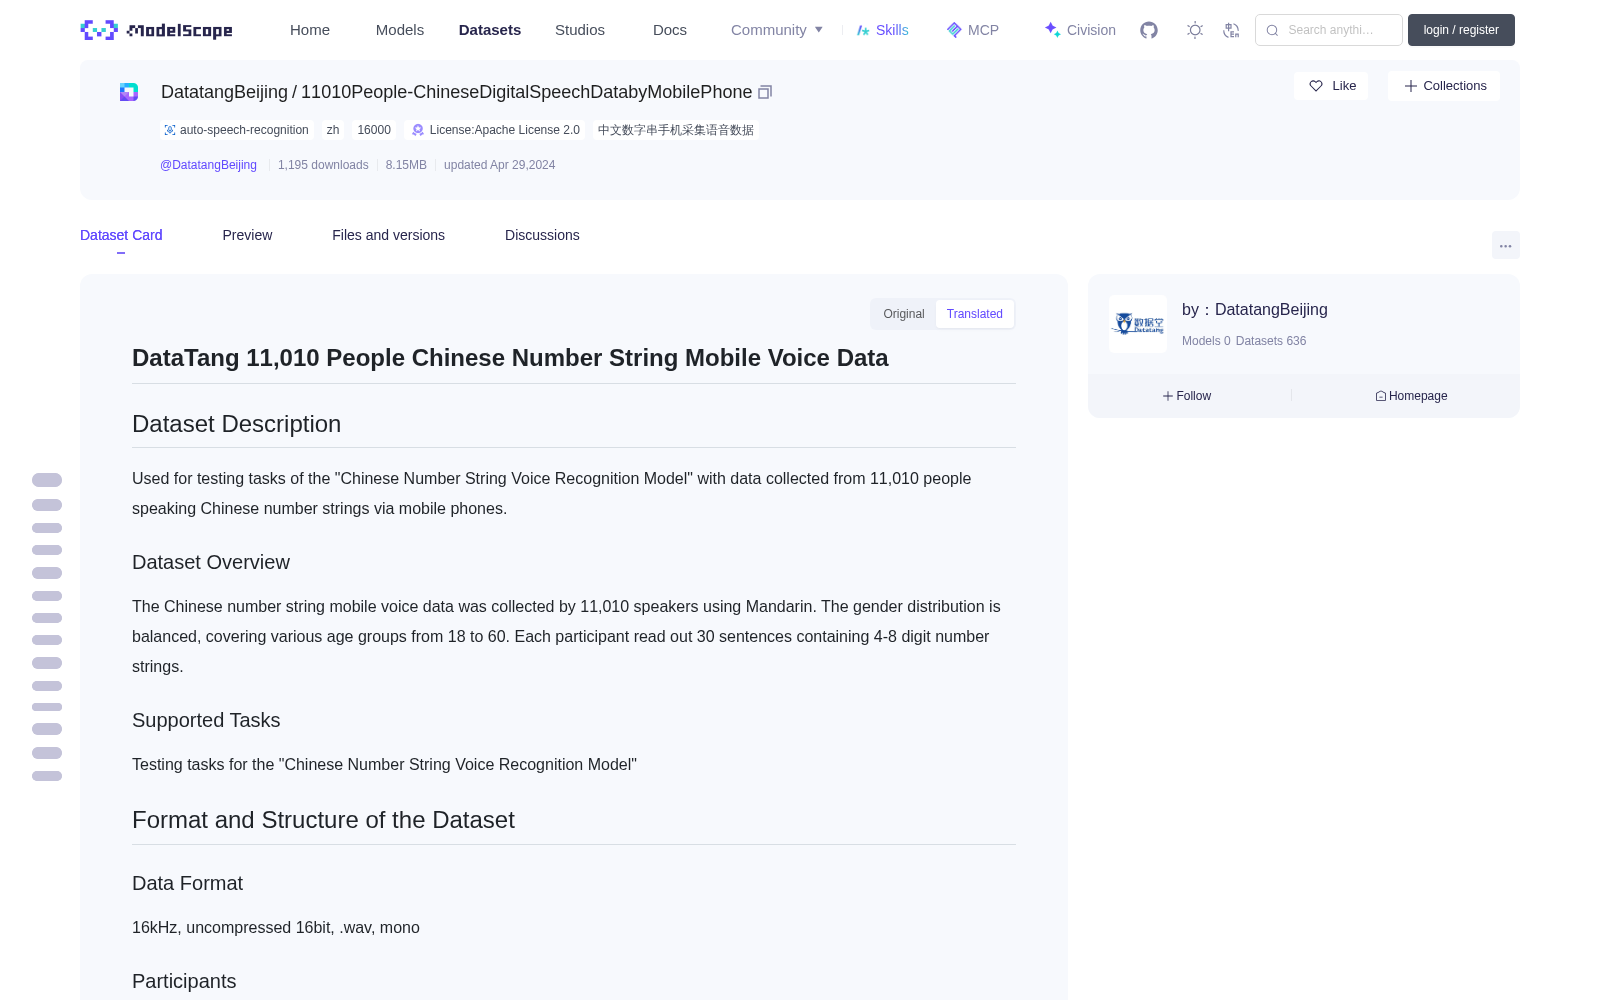Click the auto-speech-recognition tag

[x=237, y=130]
